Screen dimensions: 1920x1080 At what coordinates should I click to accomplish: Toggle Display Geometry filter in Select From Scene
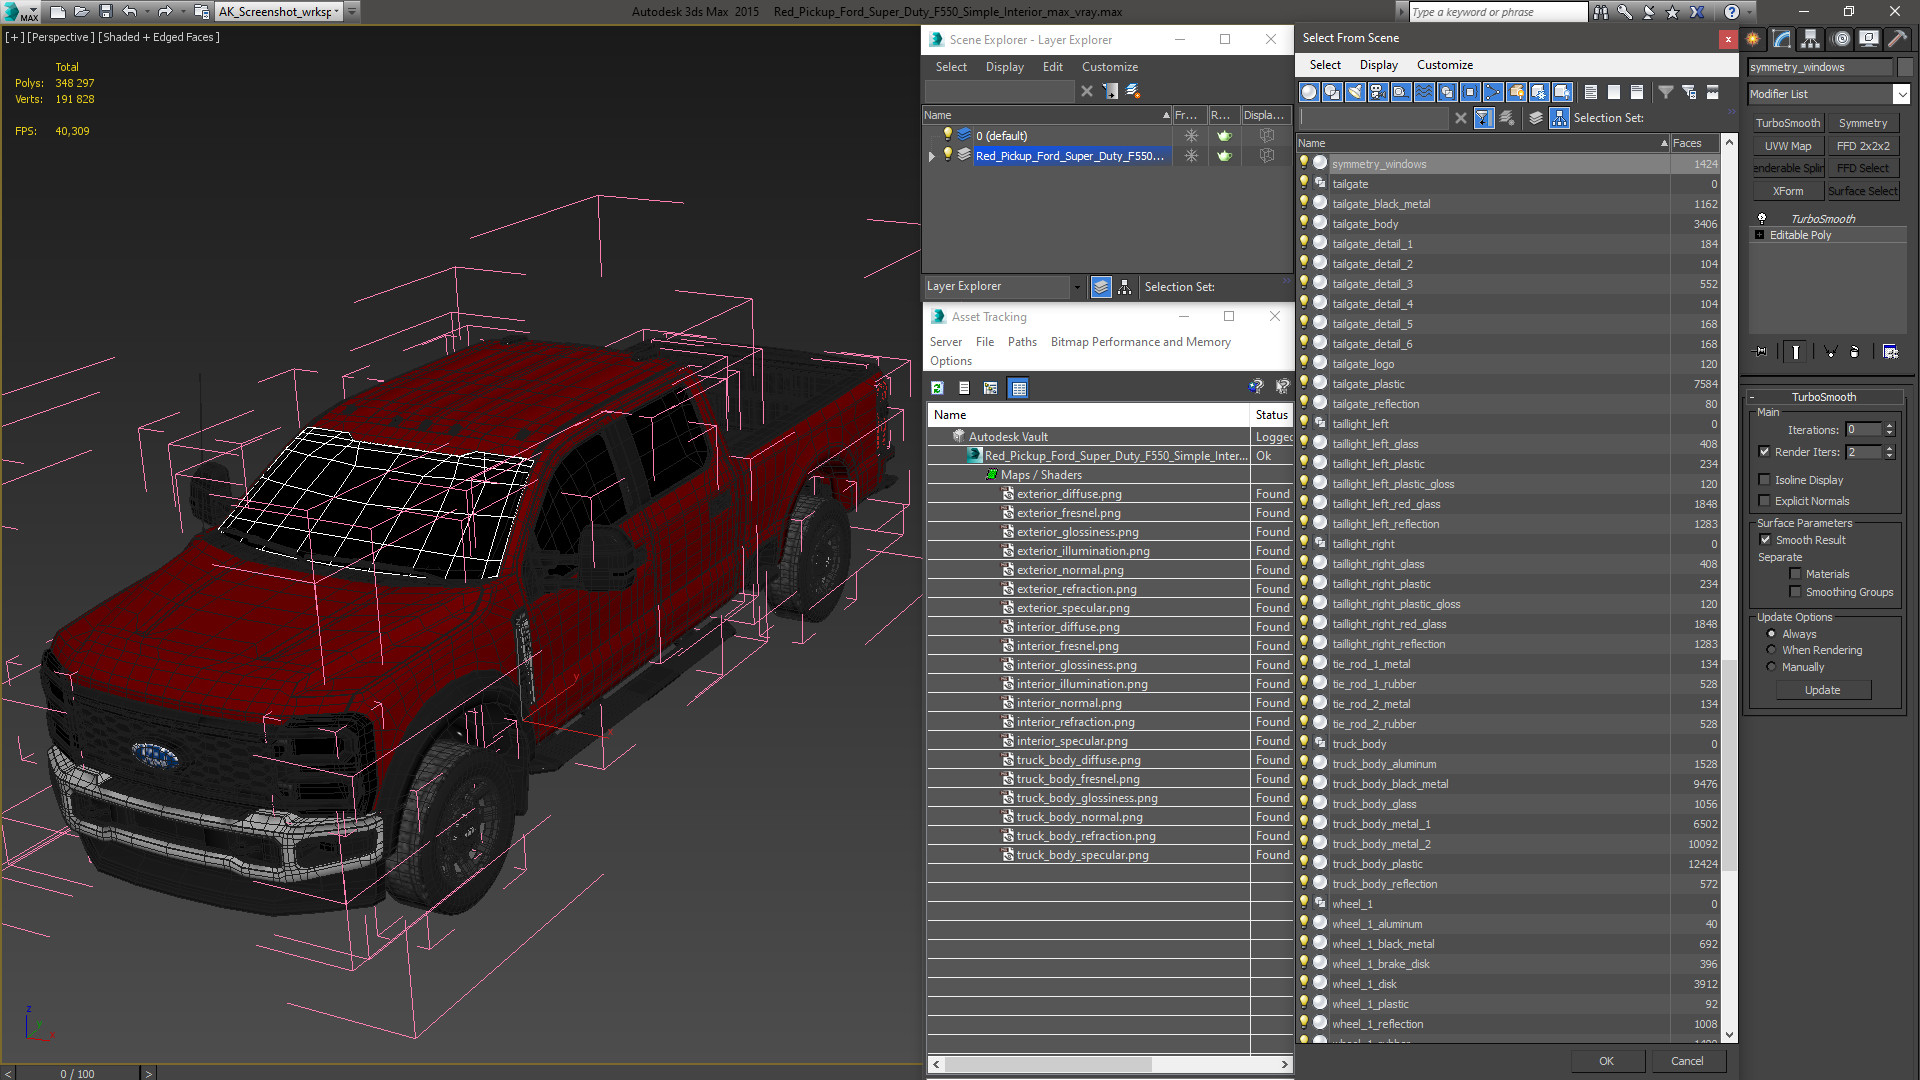click(1309, 92)
